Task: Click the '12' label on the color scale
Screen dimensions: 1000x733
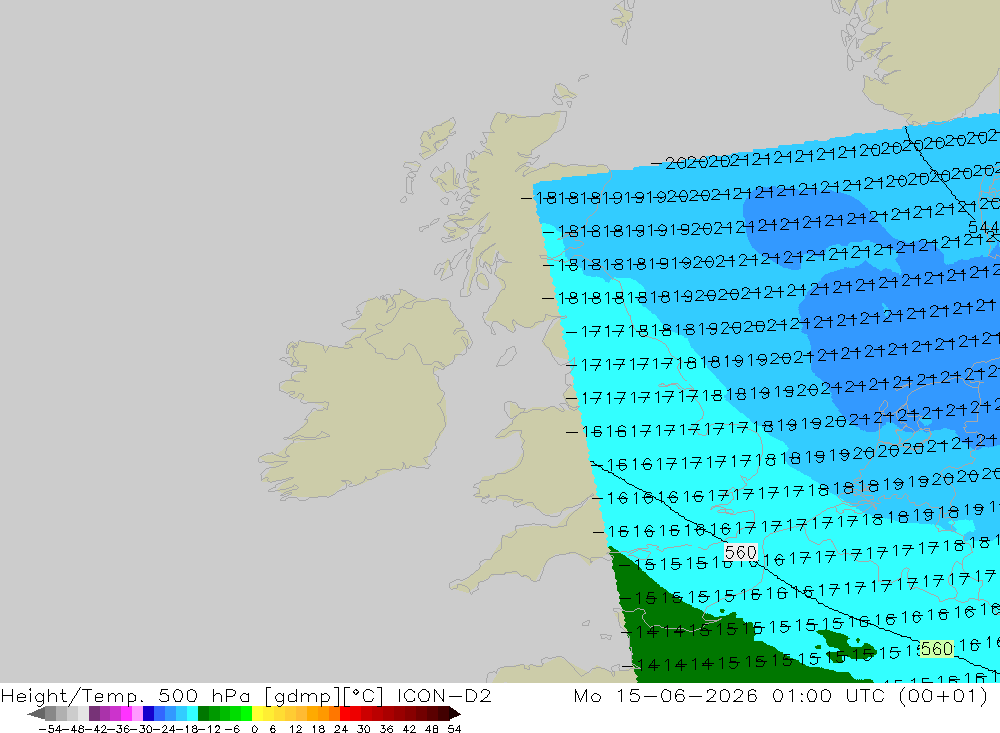Action: pos(295,729)
